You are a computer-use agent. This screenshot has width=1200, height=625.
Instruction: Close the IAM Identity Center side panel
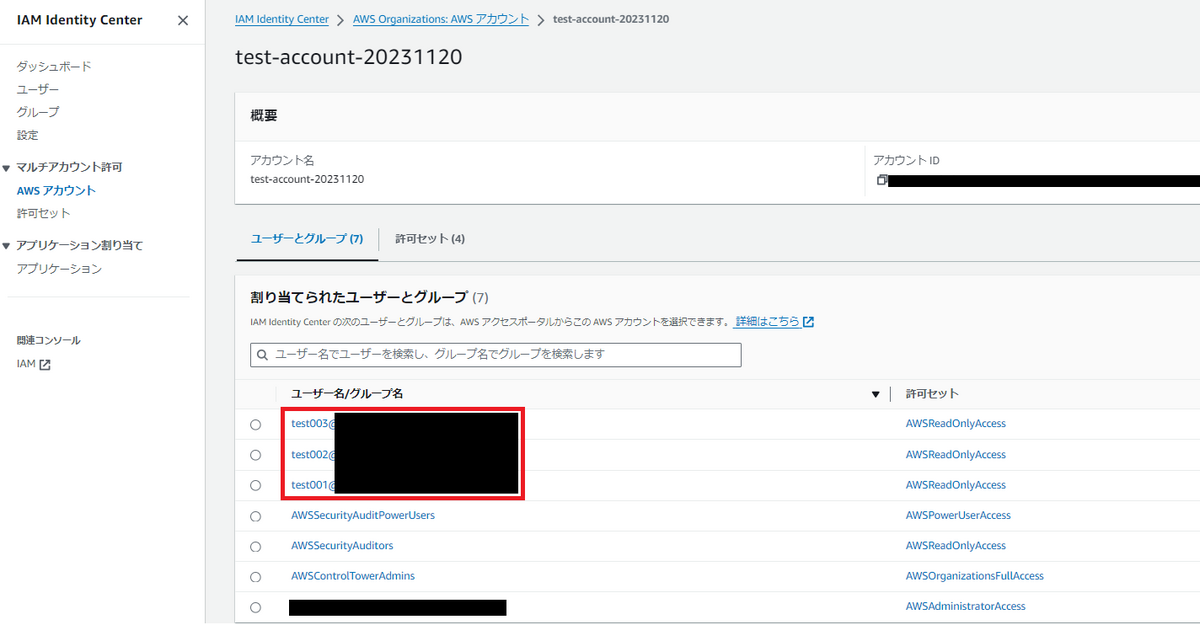click(x=183, y=20)
